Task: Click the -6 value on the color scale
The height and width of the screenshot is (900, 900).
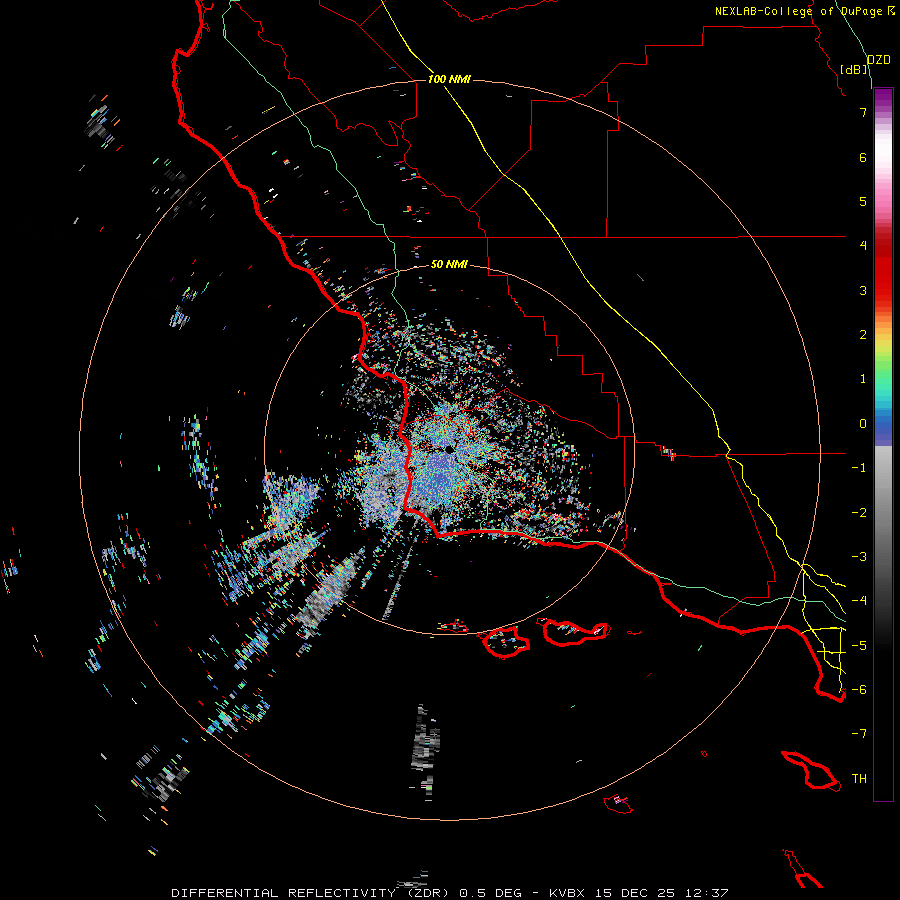Action: coord(859,690)
